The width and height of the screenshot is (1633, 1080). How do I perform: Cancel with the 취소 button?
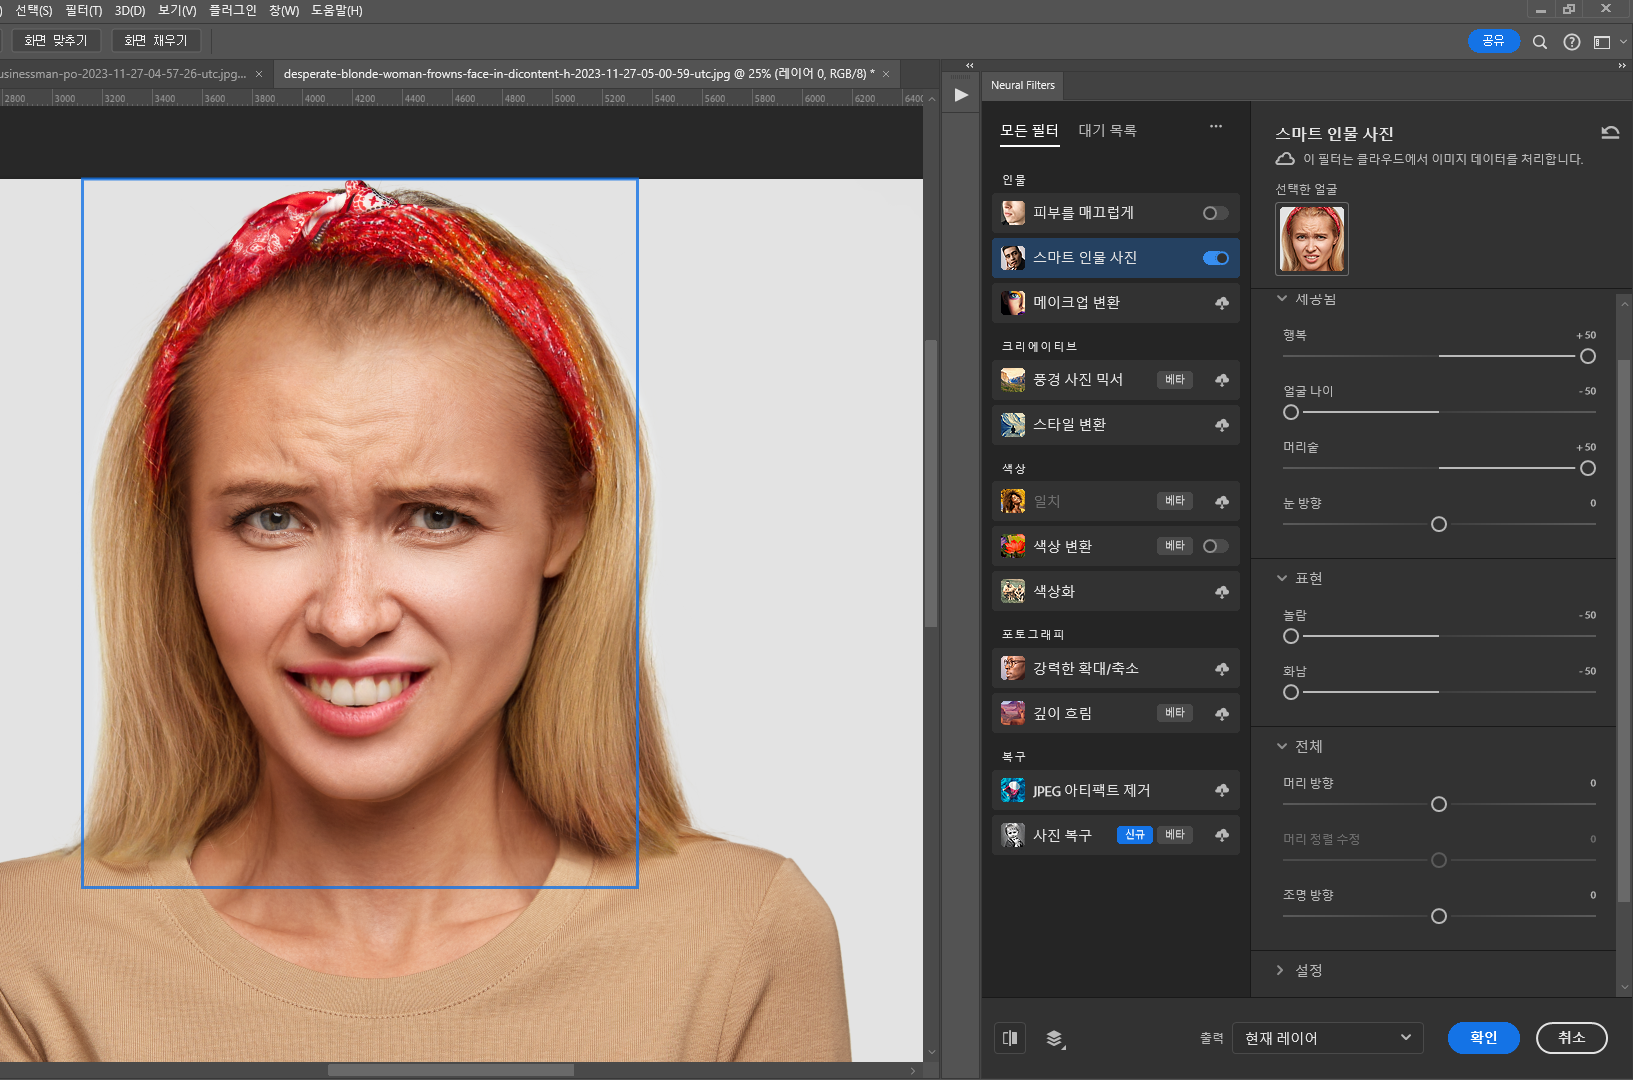(1571, 1038)
